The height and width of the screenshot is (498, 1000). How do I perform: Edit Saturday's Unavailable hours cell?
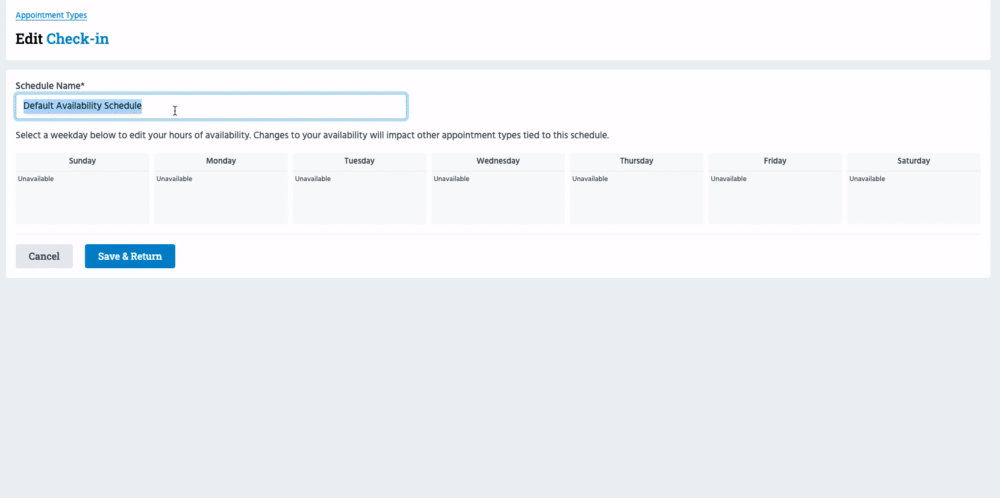click(913, 197)
